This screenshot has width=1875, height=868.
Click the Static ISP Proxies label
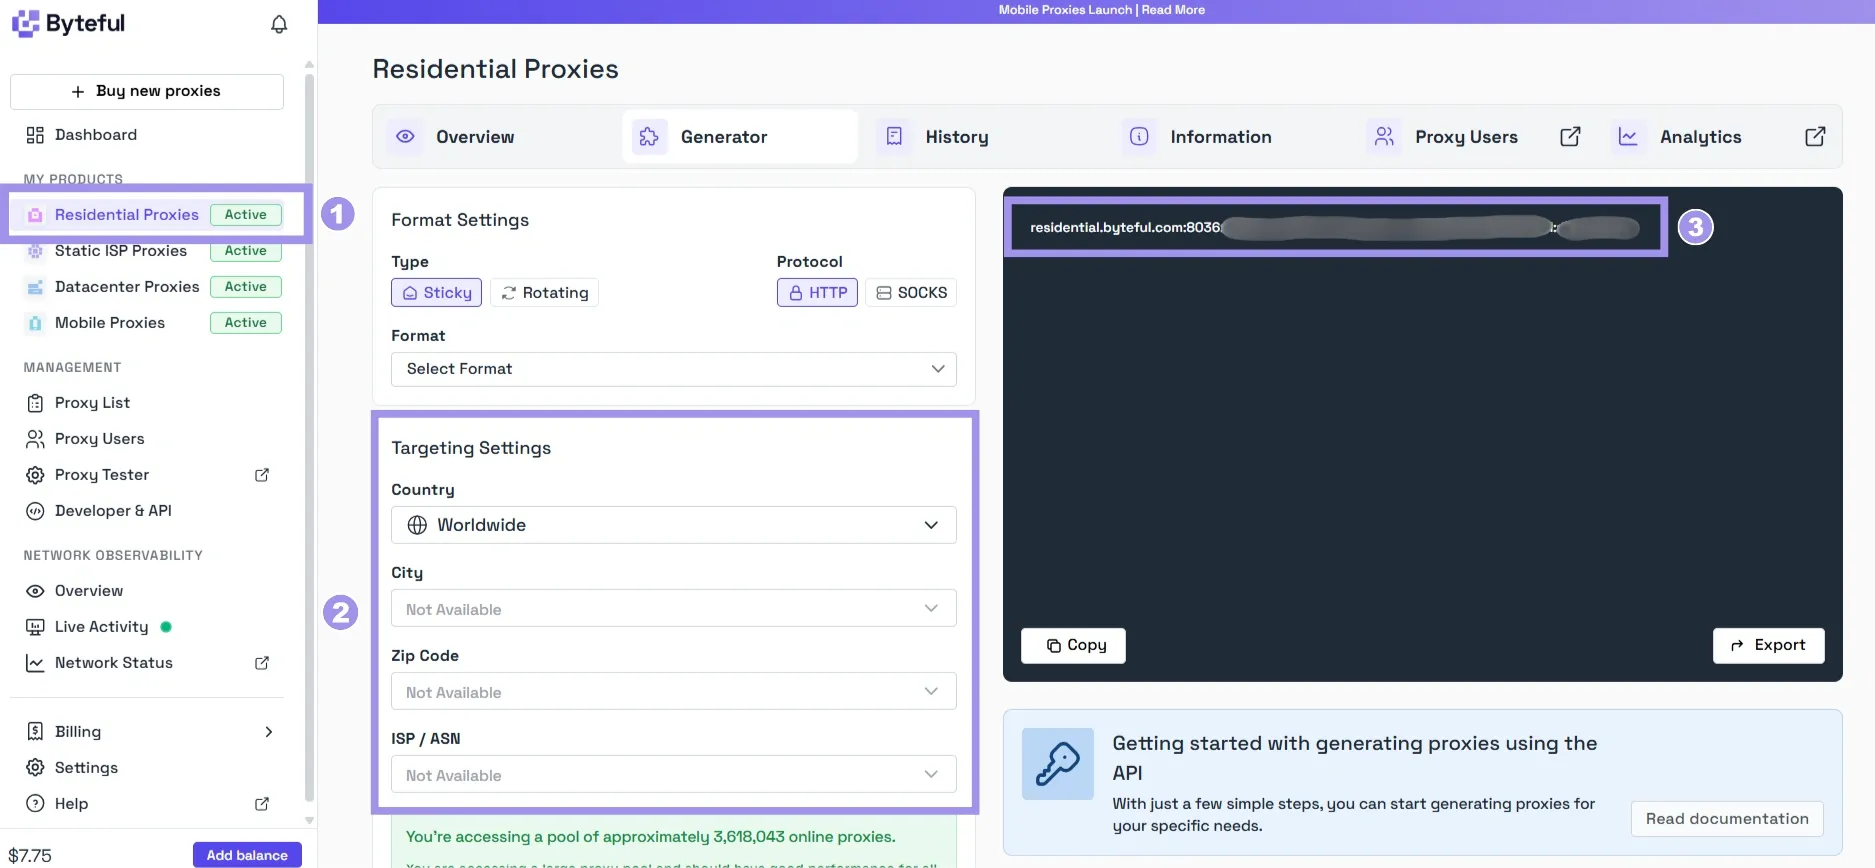point(121,251)
